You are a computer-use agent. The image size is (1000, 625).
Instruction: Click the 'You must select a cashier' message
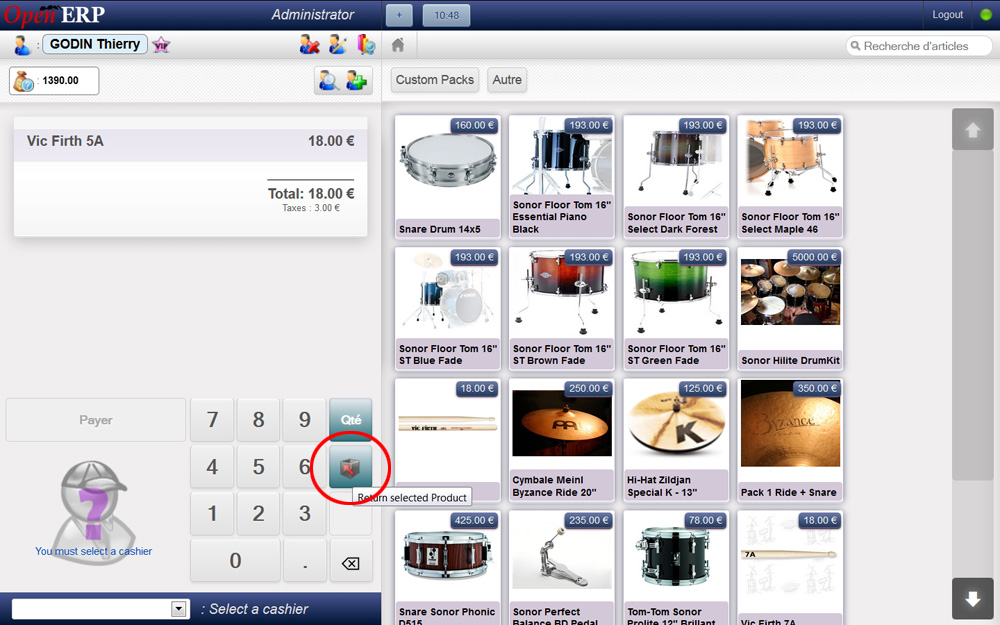point(94,551)
